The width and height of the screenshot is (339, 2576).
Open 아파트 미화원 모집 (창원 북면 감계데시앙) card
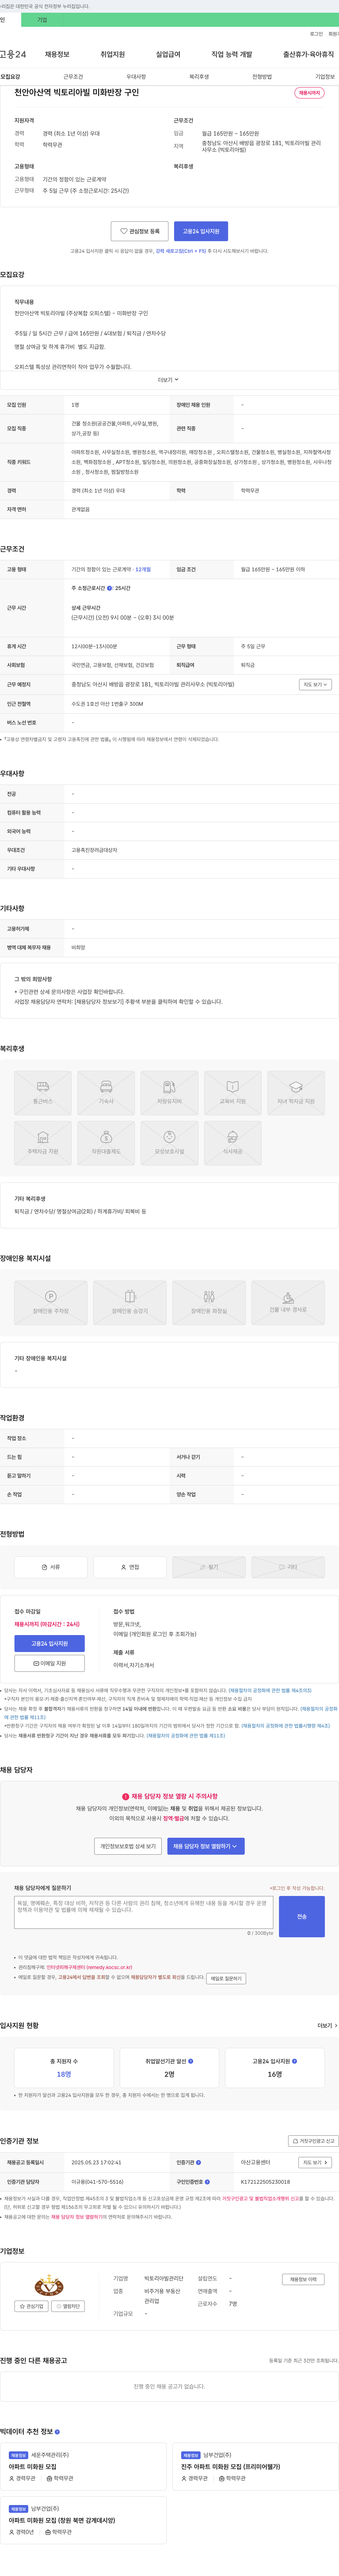click(x=83, y=2520)
